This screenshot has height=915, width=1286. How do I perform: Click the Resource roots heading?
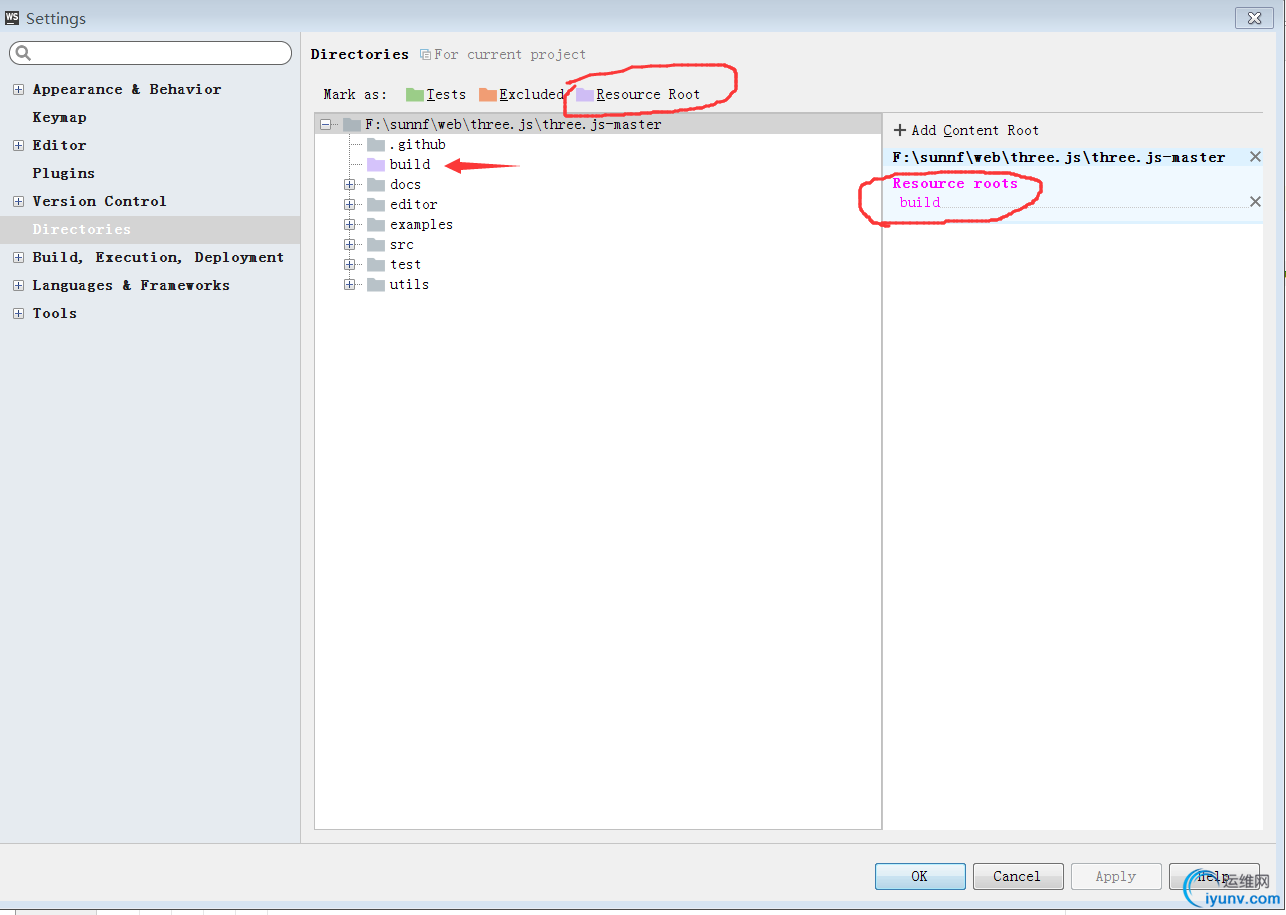tap(955, 183)
